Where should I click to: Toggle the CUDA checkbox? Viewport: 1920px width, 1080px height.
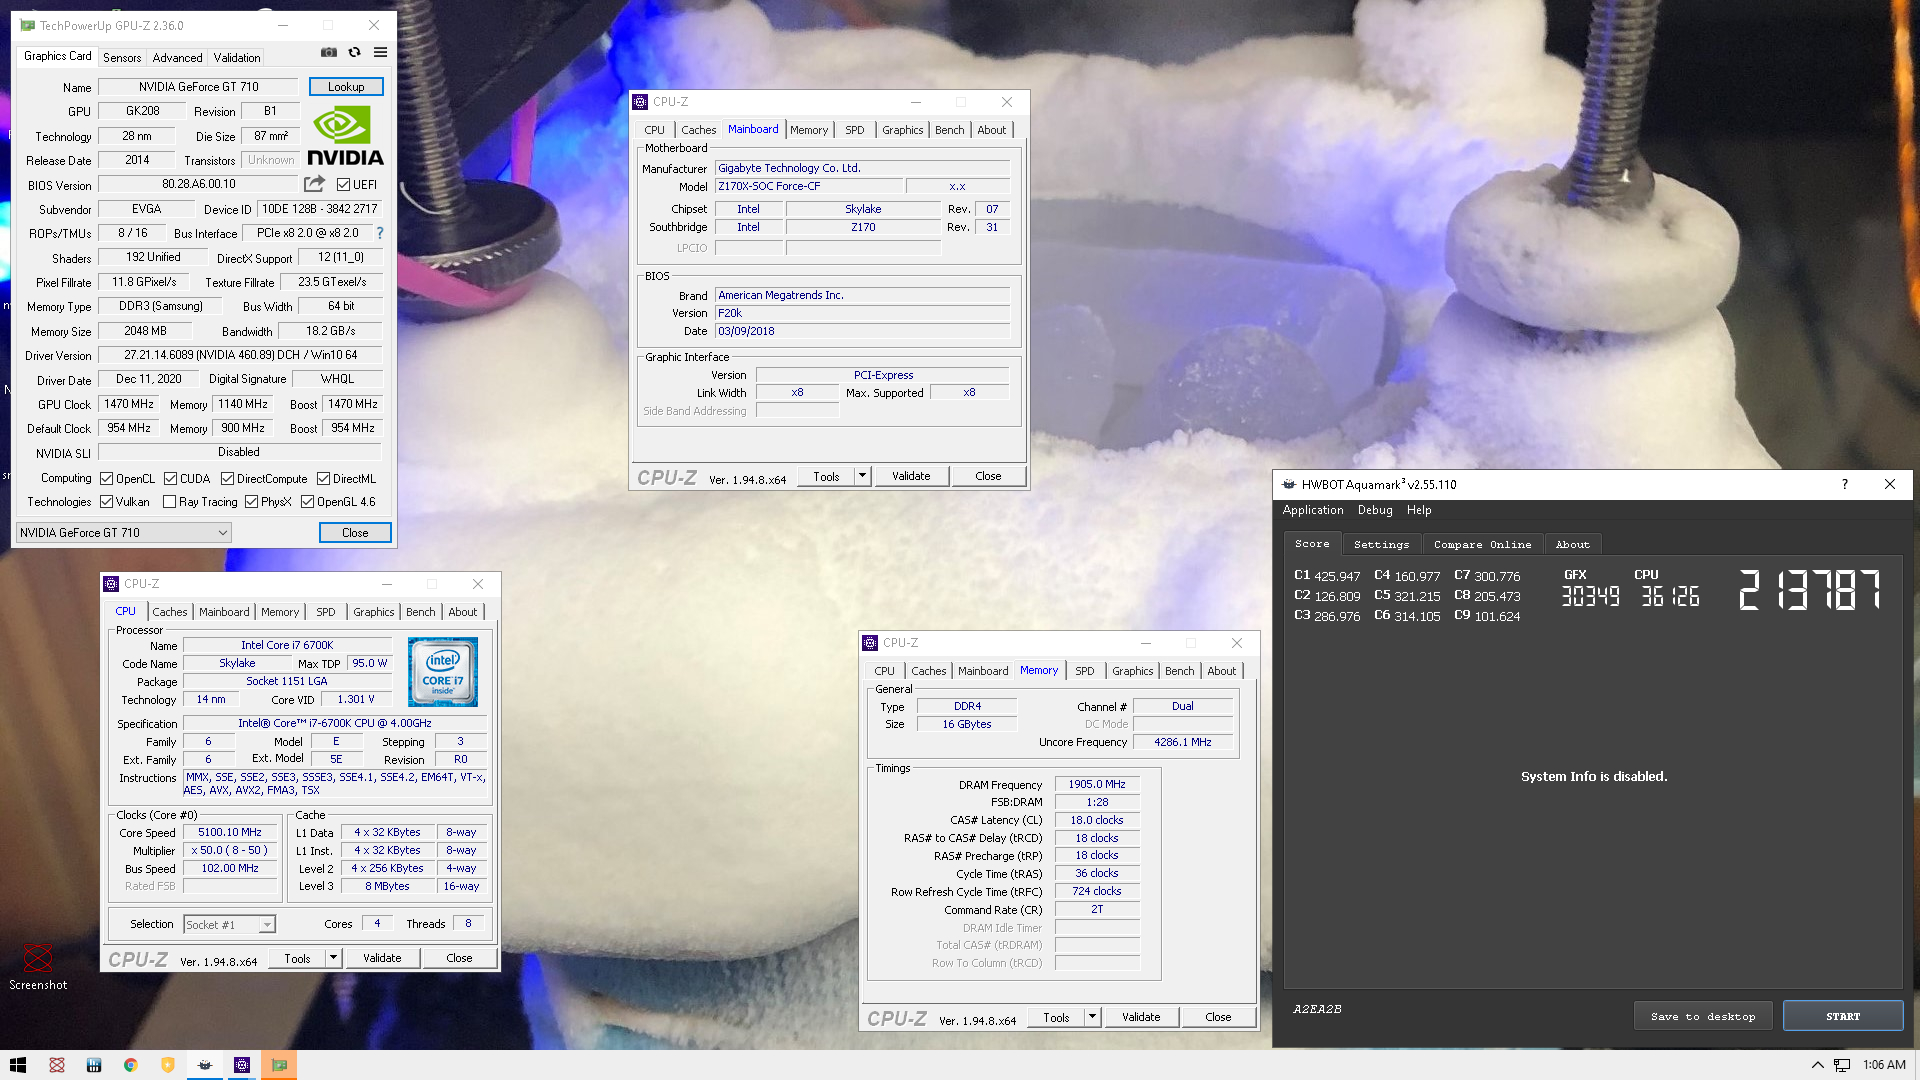[x=170, y=478]
